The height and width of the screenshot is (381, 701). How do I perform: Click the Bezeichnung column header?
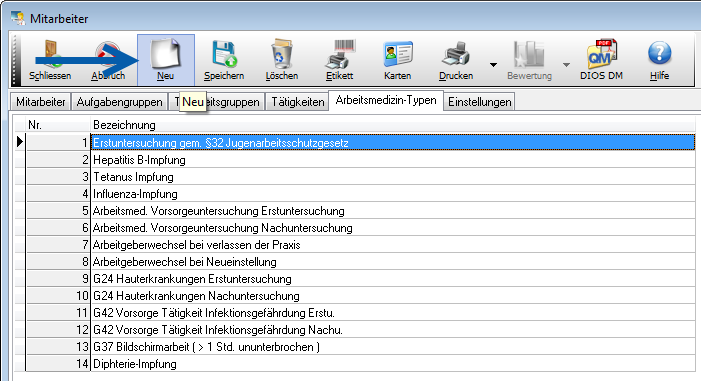(x=393, y=125)
